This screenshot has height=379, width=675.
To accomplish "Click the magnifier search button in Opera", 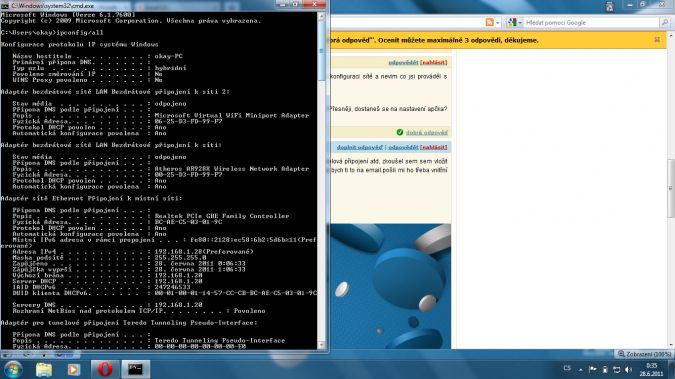I will [x=664, y=22].
